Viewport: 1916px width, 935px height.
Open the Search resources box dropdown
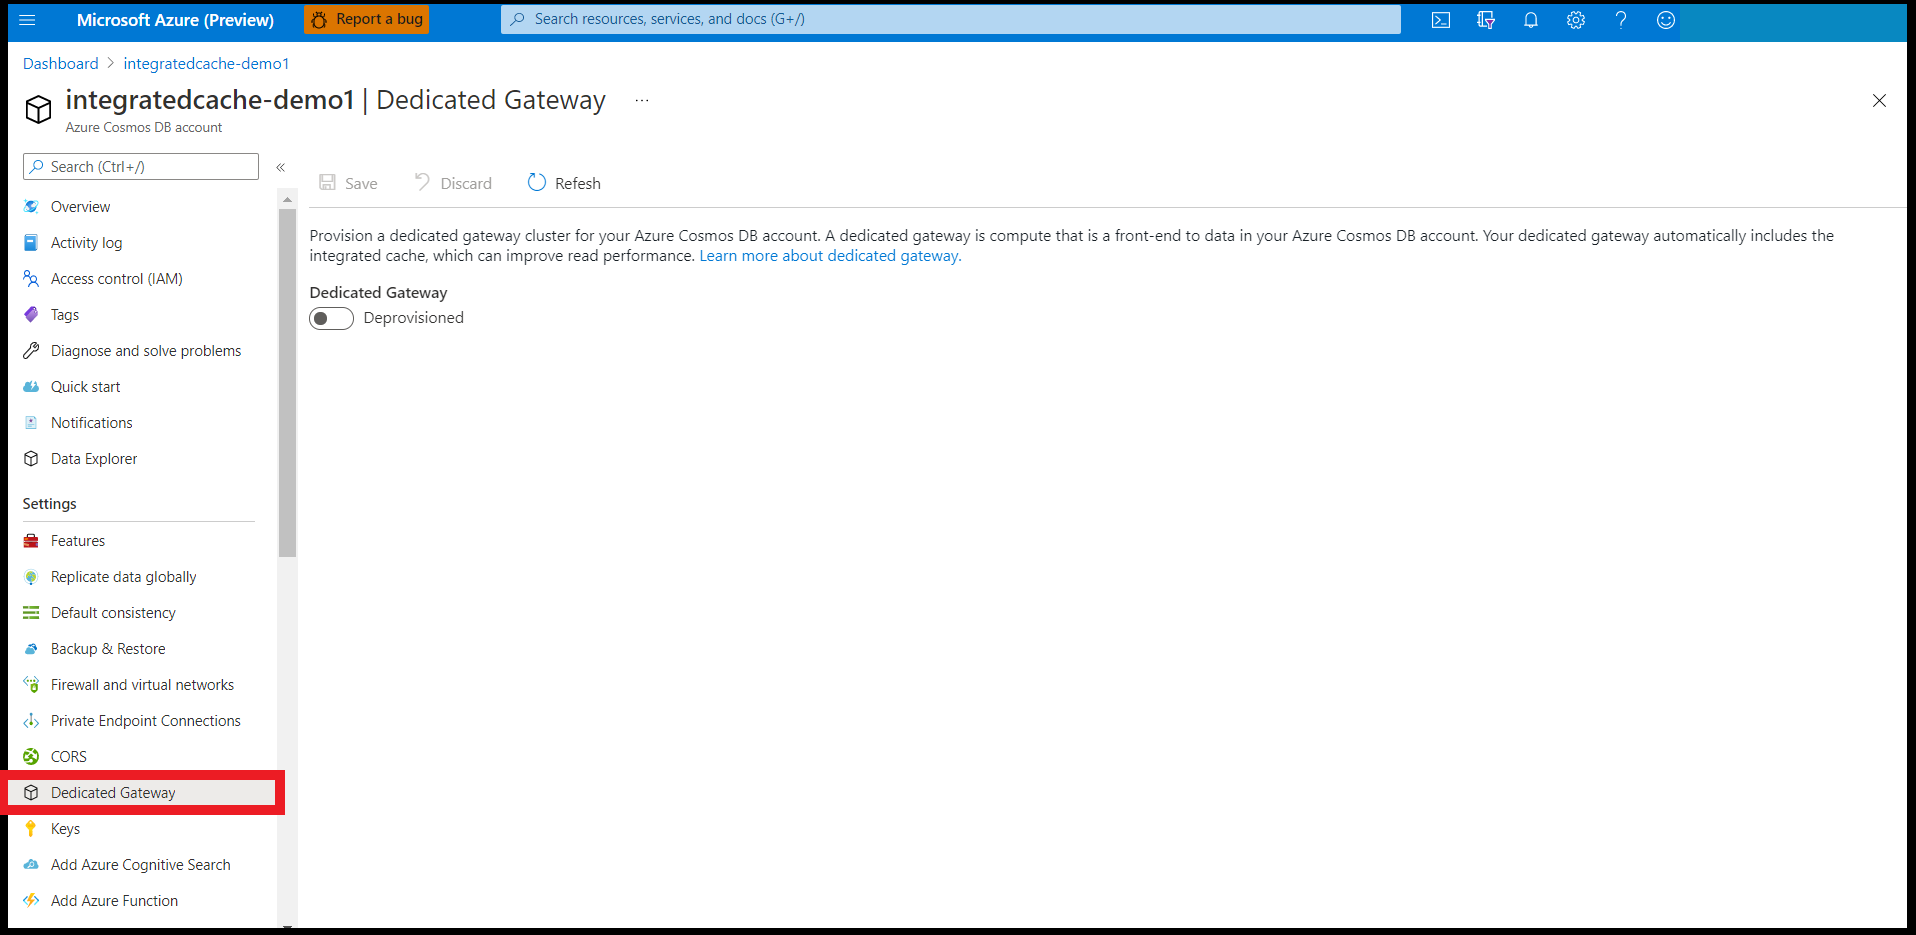[x=950, y=19]
